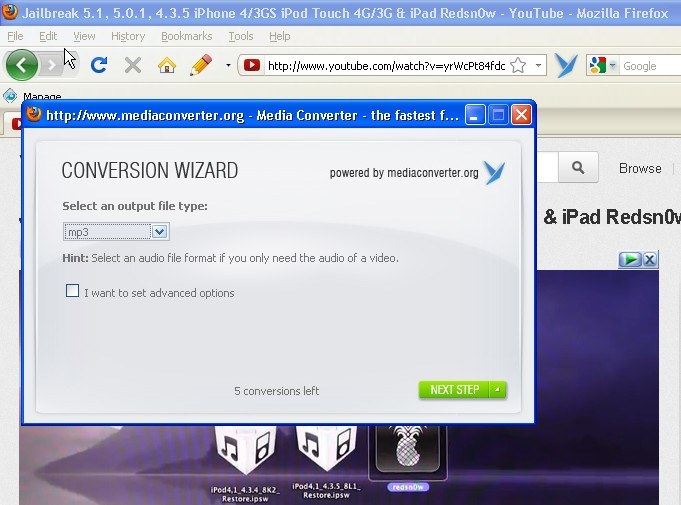681x505 pixels.
Task: Click the 'Hint:' audio file format text
Action: pos(230,258)
